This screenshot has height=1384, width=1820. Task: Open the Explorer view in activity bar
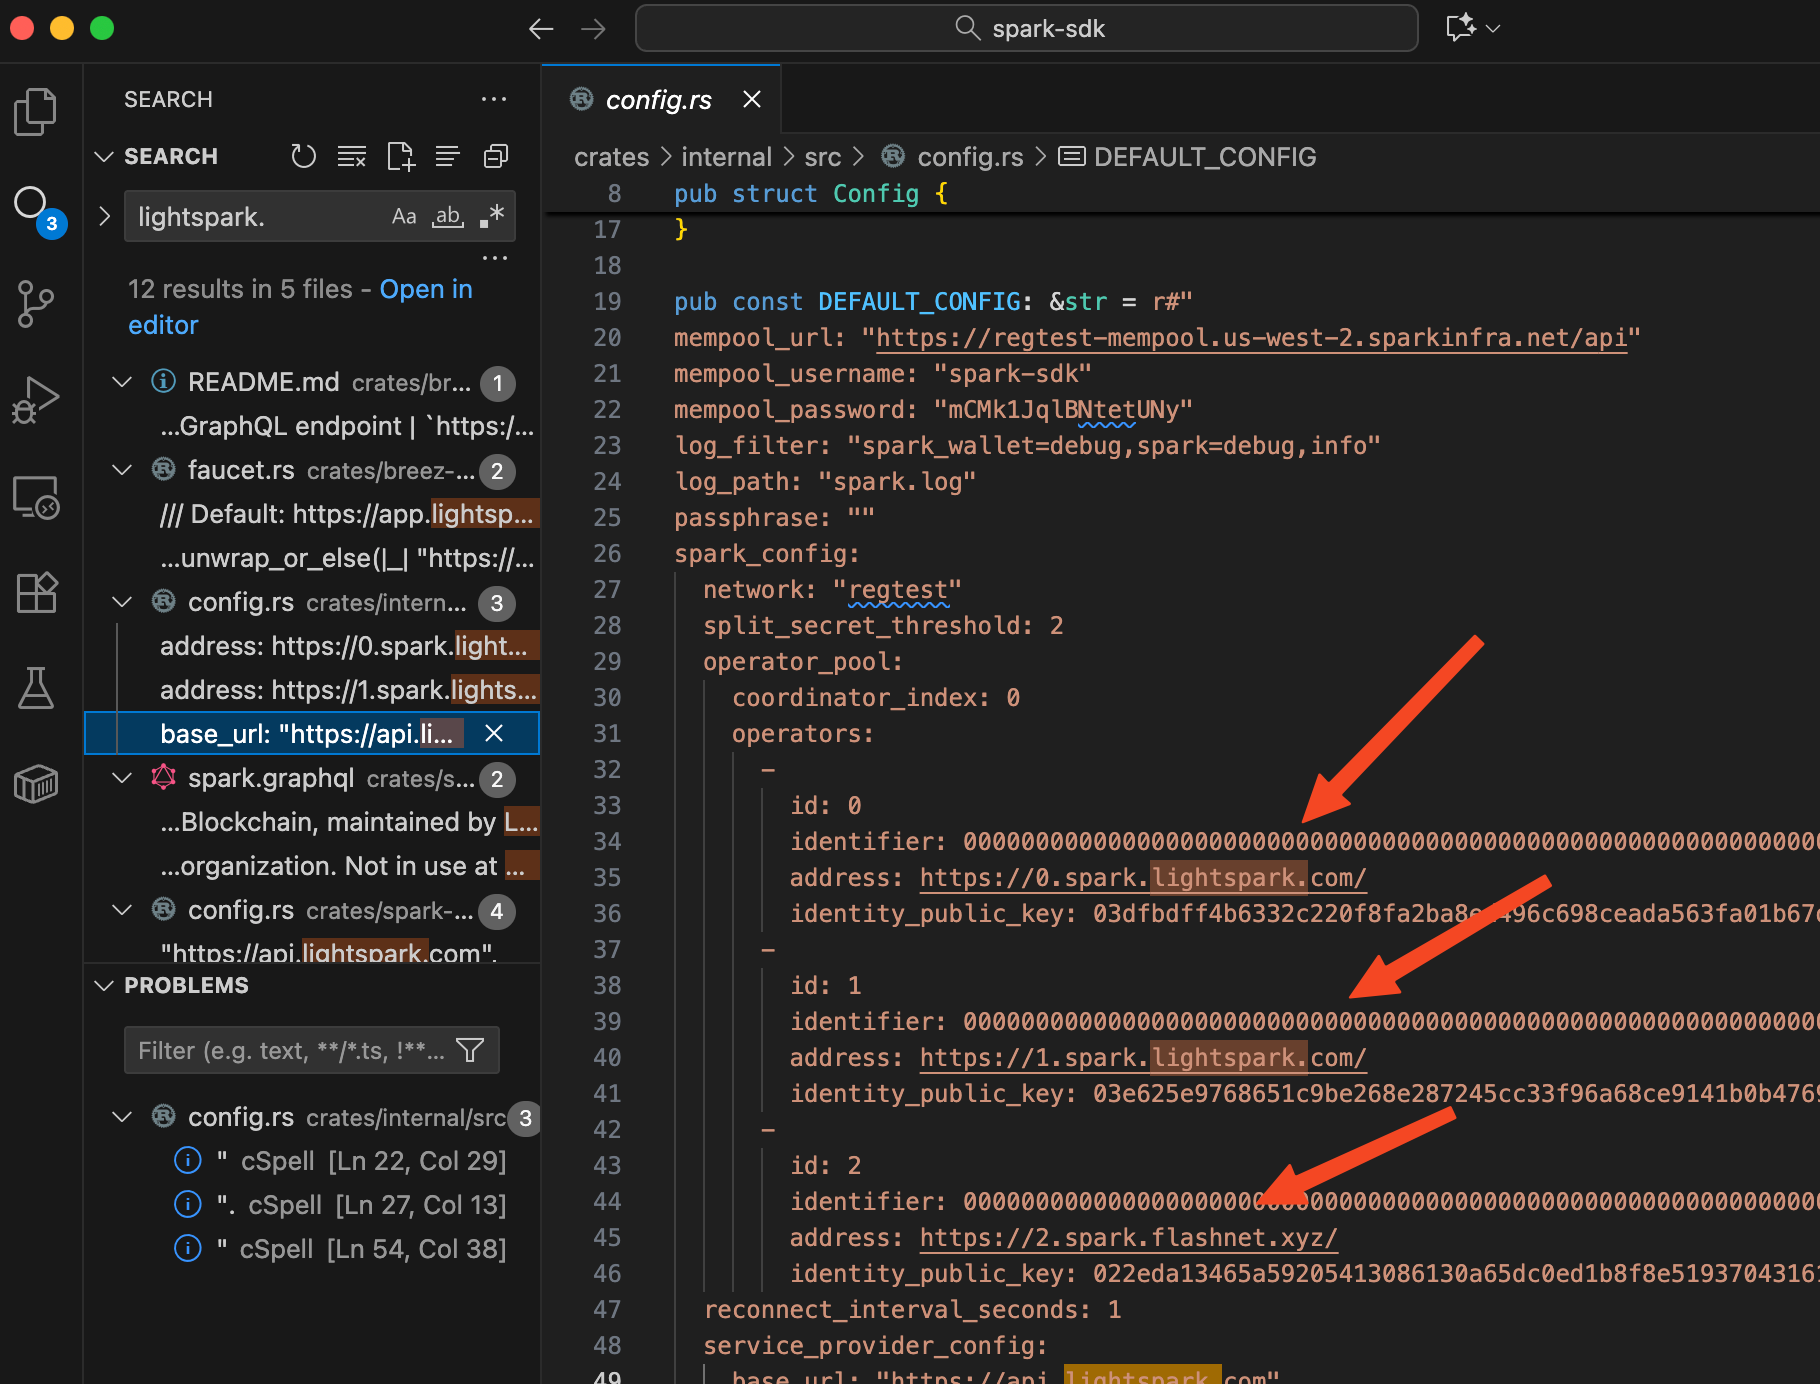click(36, 111)
